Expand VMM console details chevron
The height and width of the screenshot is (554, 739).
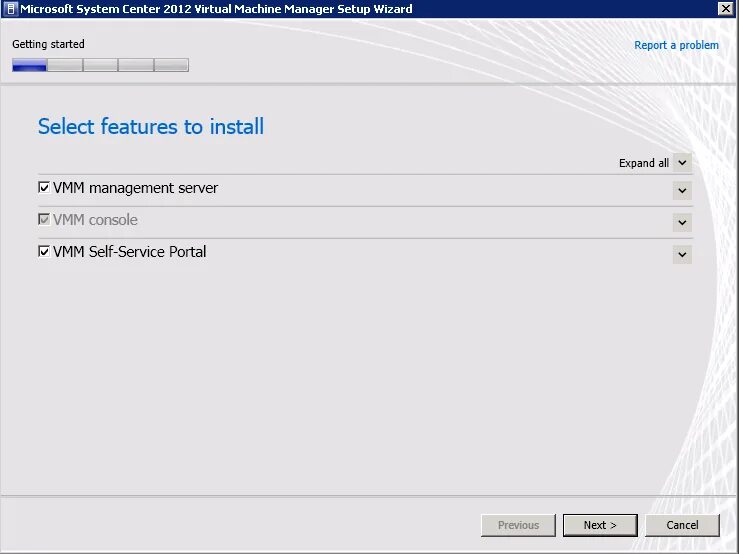[x=682, y=223]
